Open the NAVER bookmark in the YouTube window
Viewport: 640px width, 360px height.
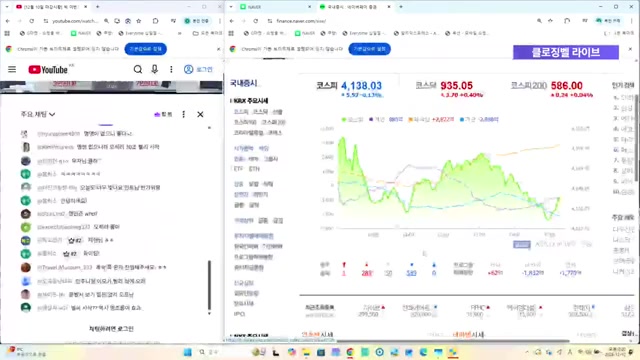81,33
